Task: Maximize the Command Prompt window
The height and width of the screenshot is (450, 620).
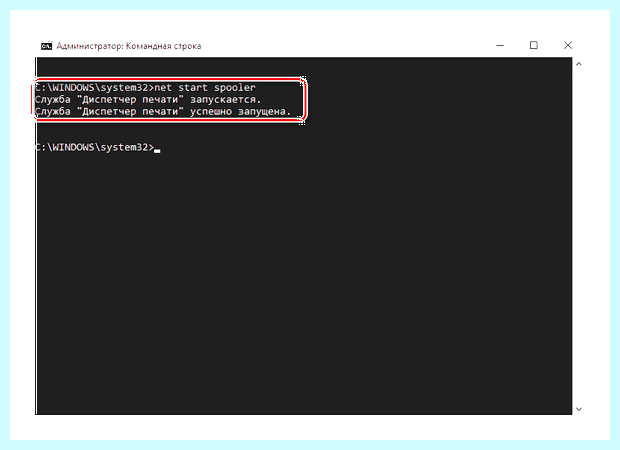Action: pos(533,45)
